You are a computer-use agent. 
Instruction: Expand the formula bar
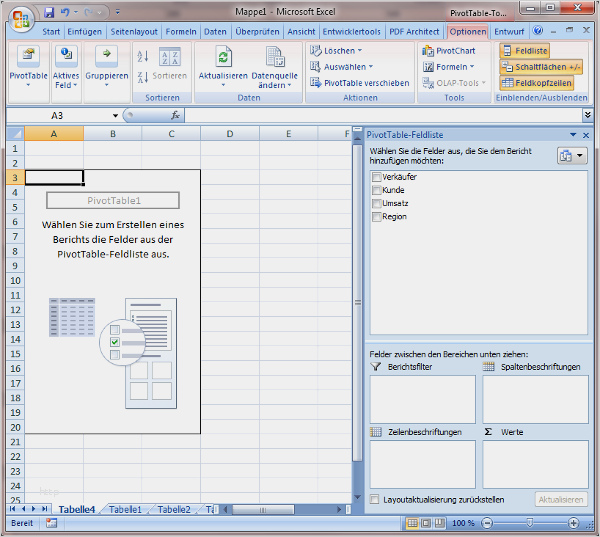pos(587,114)
